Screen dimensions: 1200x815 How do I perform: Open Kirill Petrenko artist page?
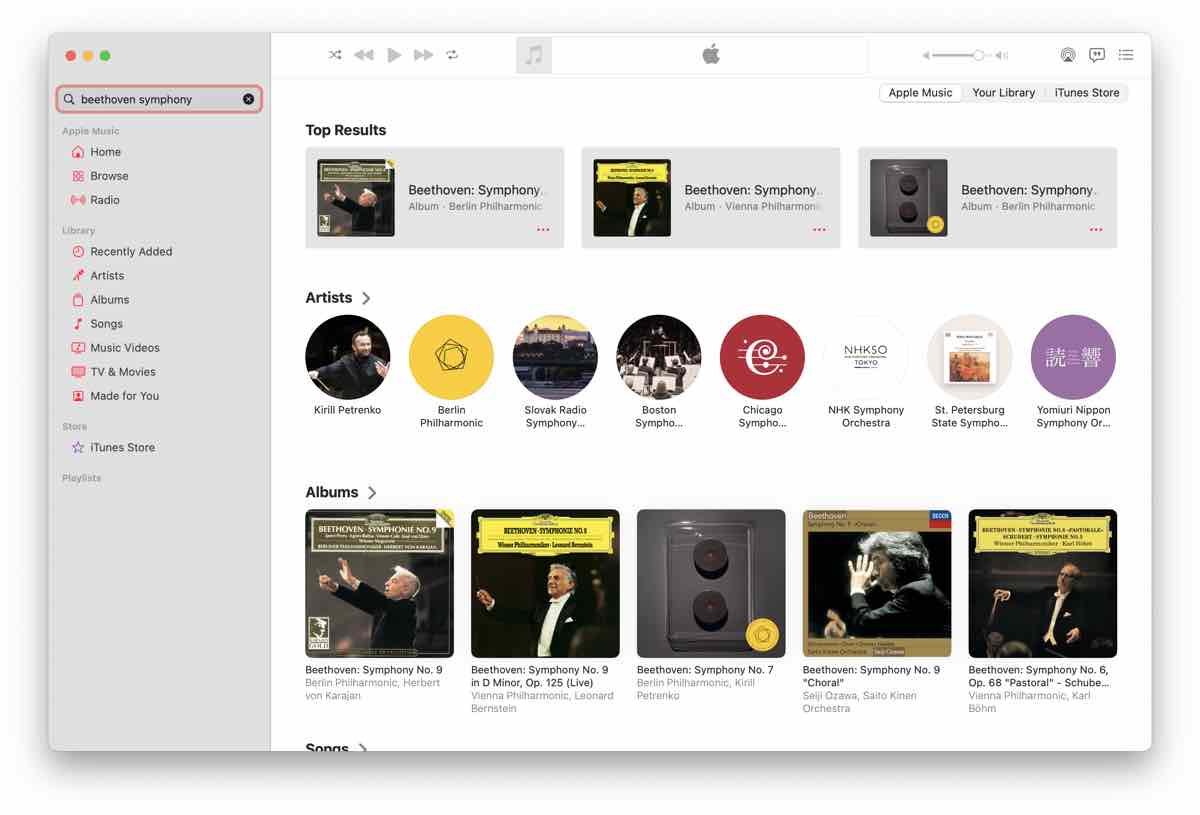348,357
